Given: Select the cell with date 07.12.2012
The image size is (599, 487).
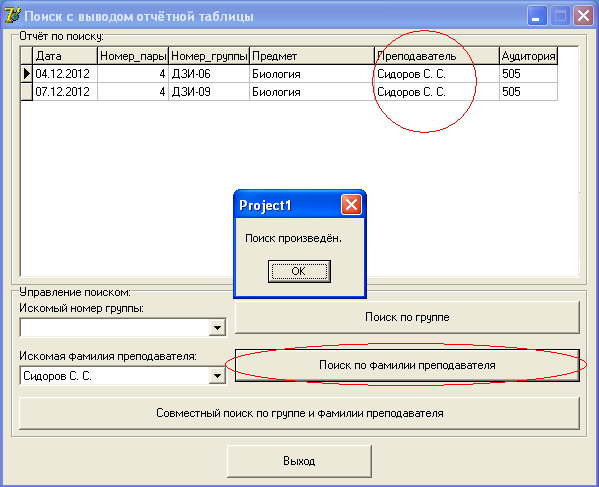Looking at the screenshot, I should [x=65, y=92].
